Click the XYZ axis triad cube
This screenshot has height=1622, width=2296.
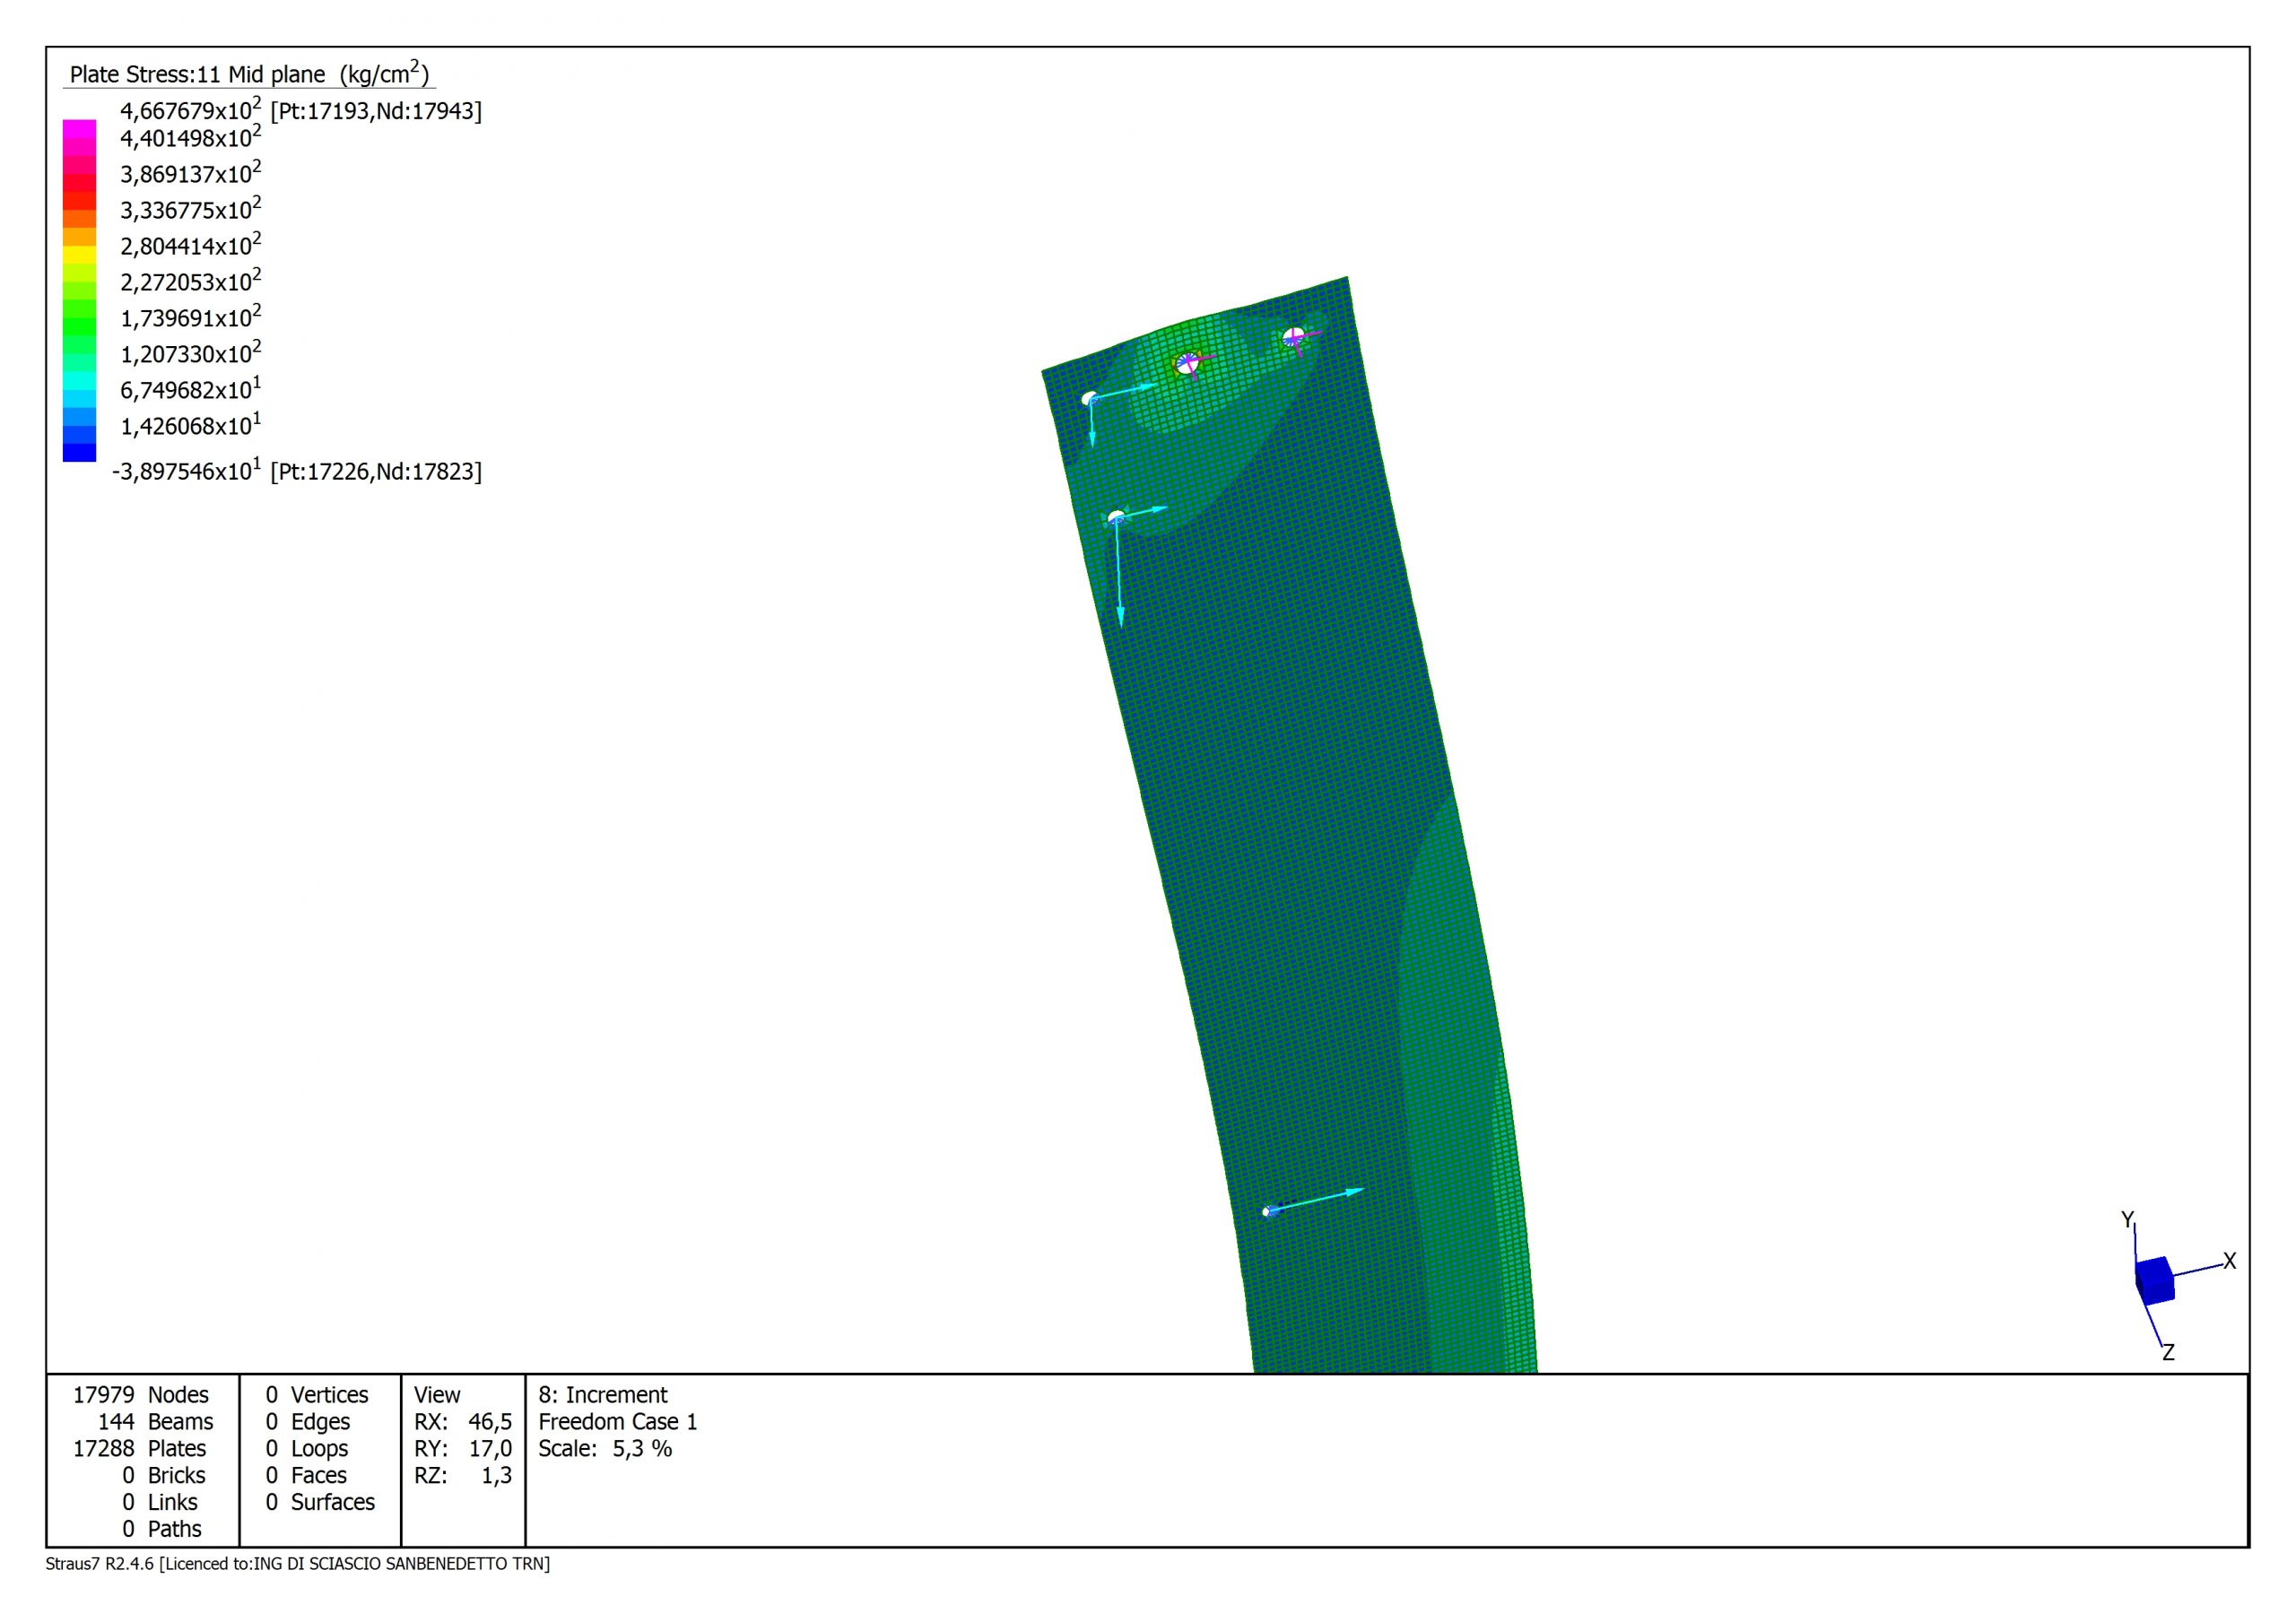[2154, 1281]
